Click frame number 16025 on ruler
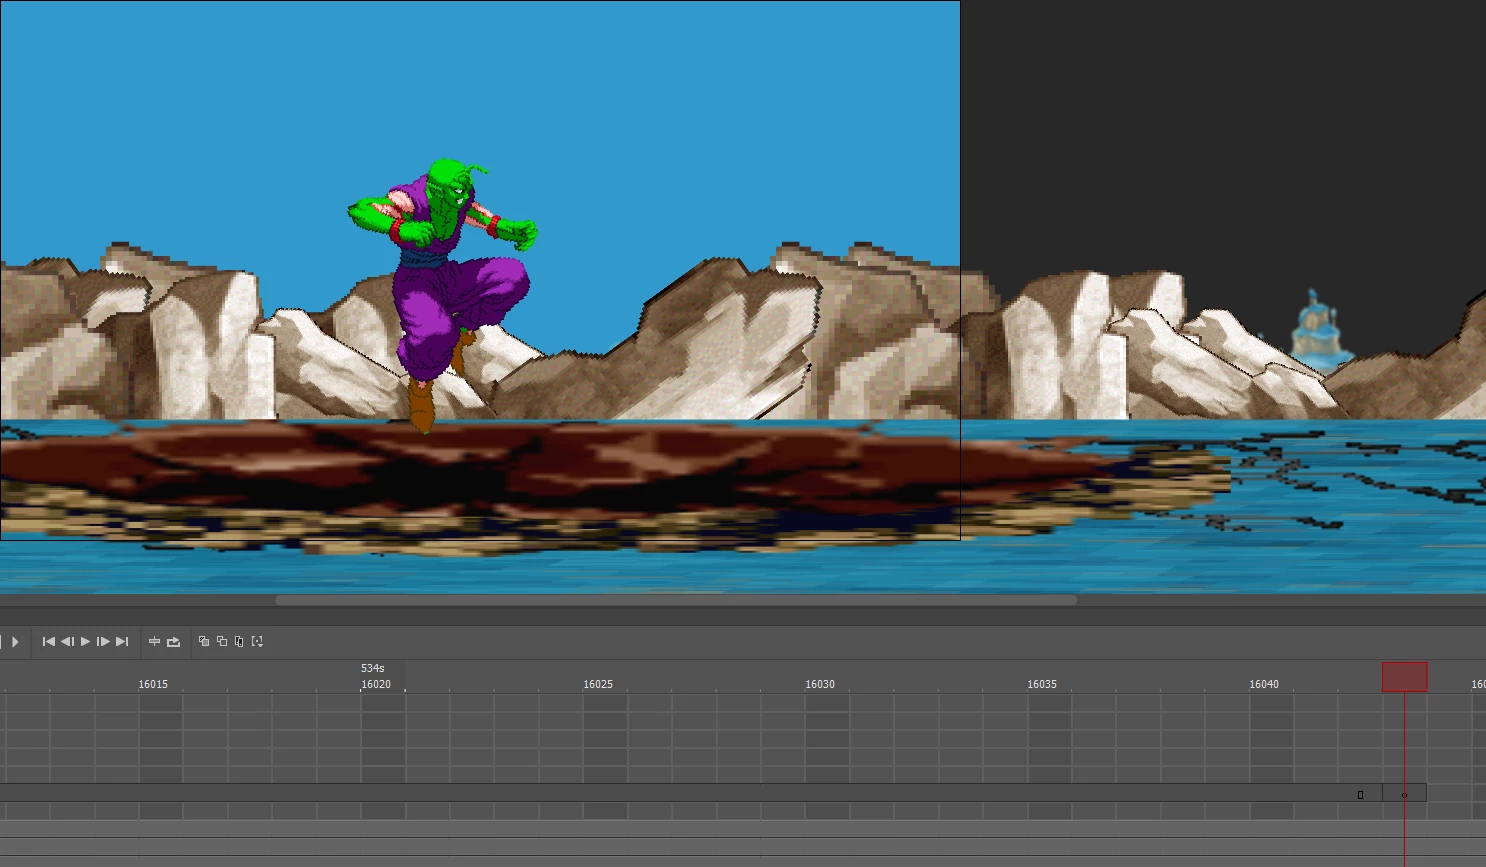 [598, 685]
